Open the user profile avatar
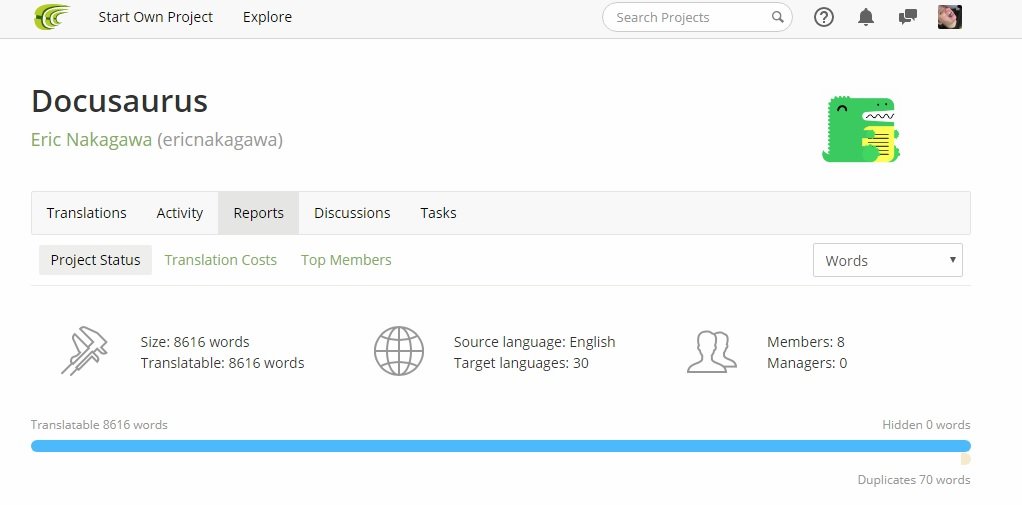1022x505 pixels. [x=950, y=17]
